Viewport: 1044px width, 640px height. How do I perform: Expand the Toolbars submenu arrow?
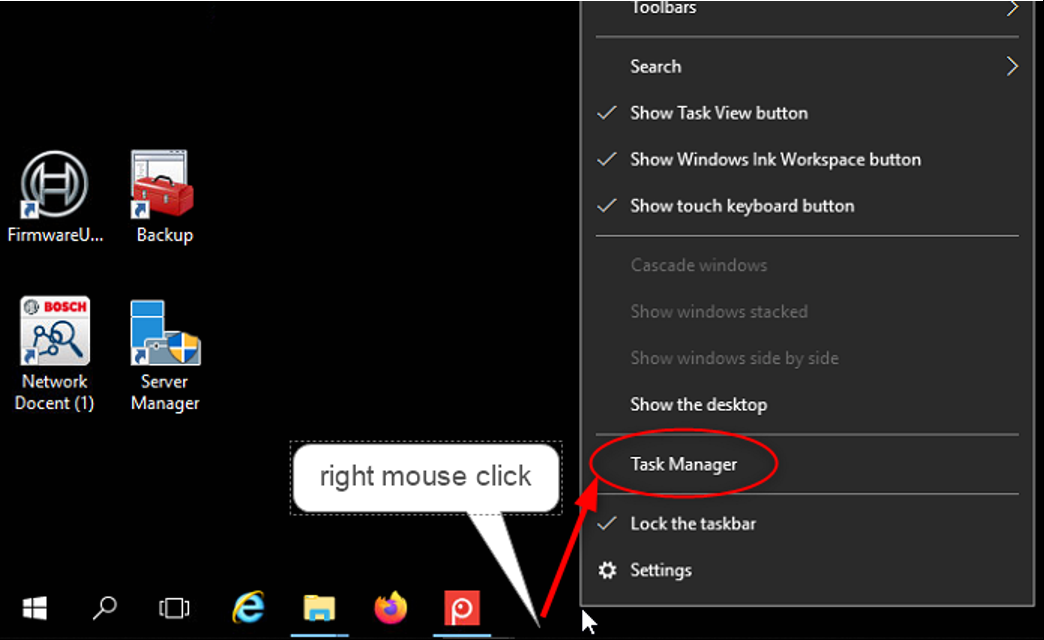pyautogui.click(x=1012, y=8)
